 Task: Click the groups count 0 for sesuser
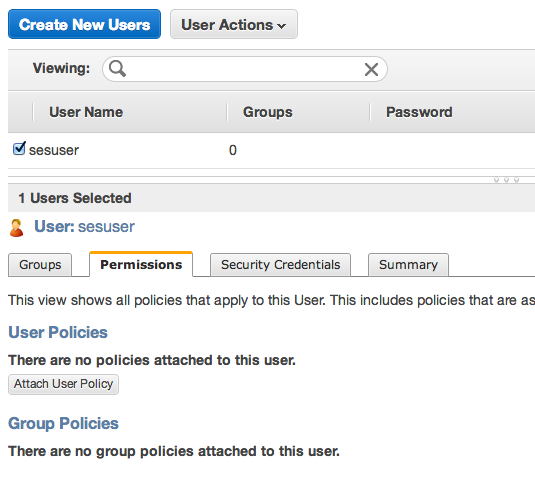coord(233,150)
